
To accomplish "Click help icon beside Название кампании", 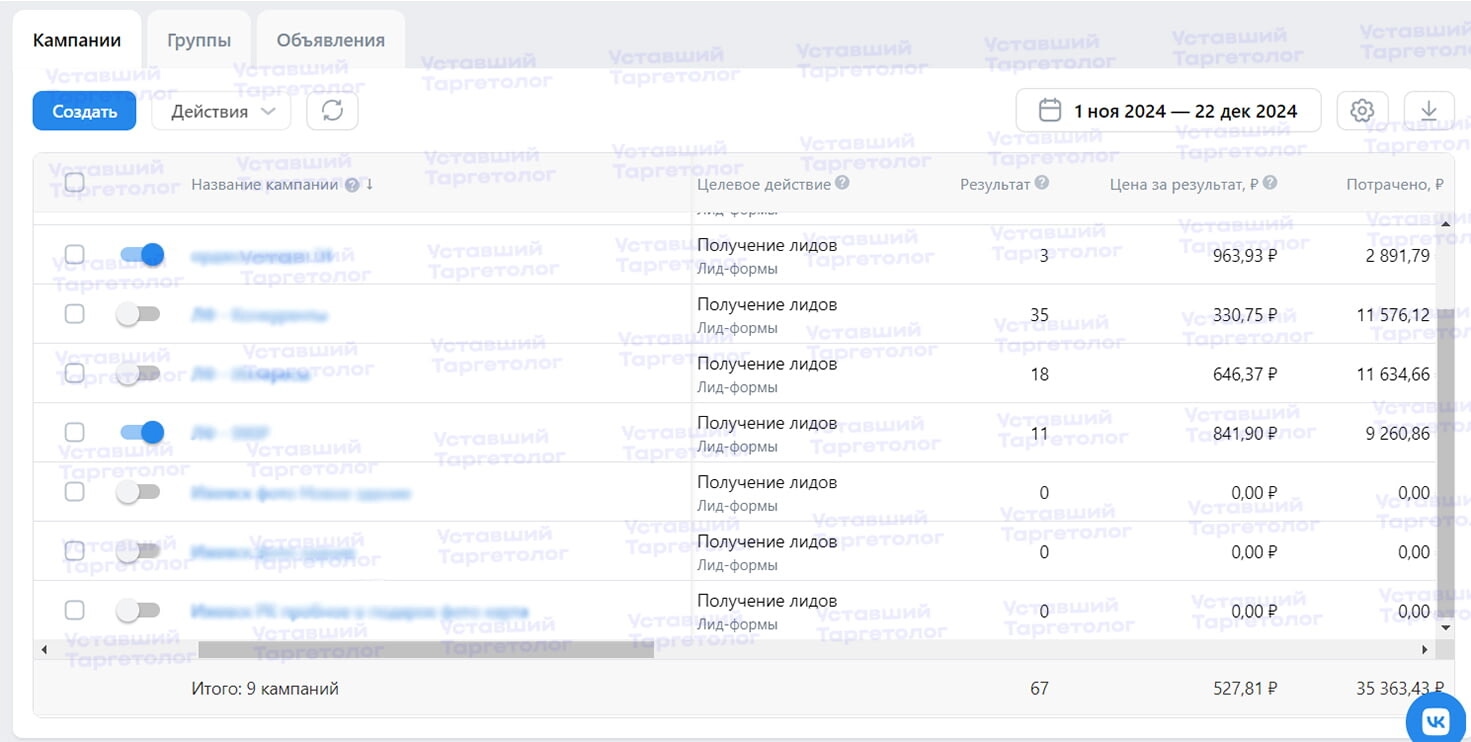I will [x=352, y=185].
